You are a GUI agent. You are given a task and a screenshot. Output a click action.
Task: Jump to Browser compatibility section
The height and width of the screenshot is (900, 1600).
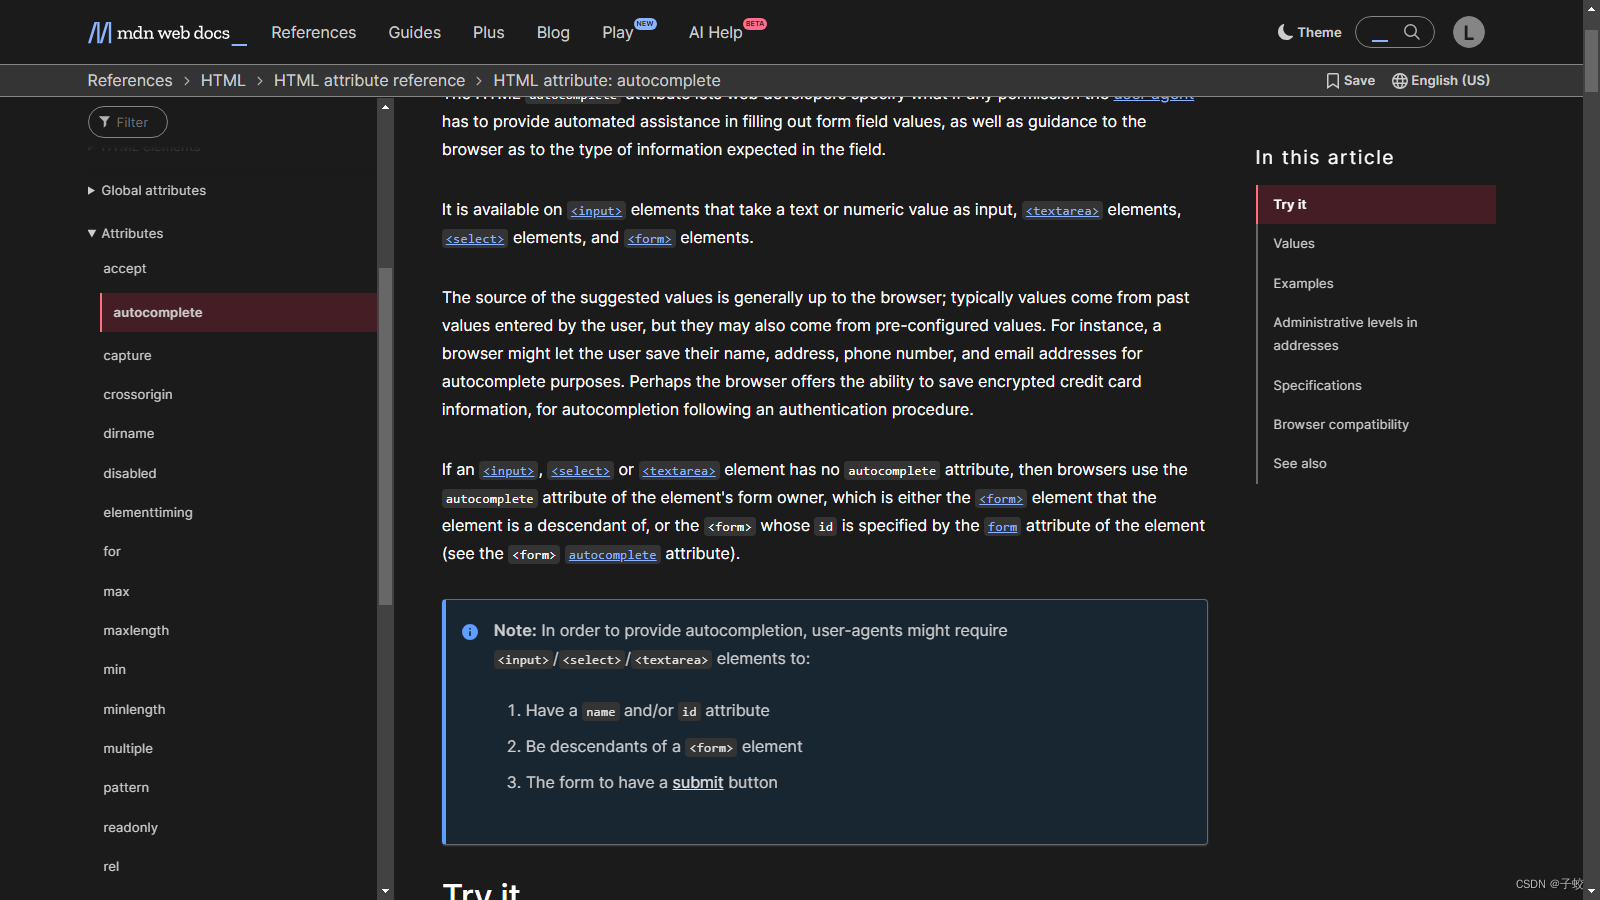coord(1341,424)
